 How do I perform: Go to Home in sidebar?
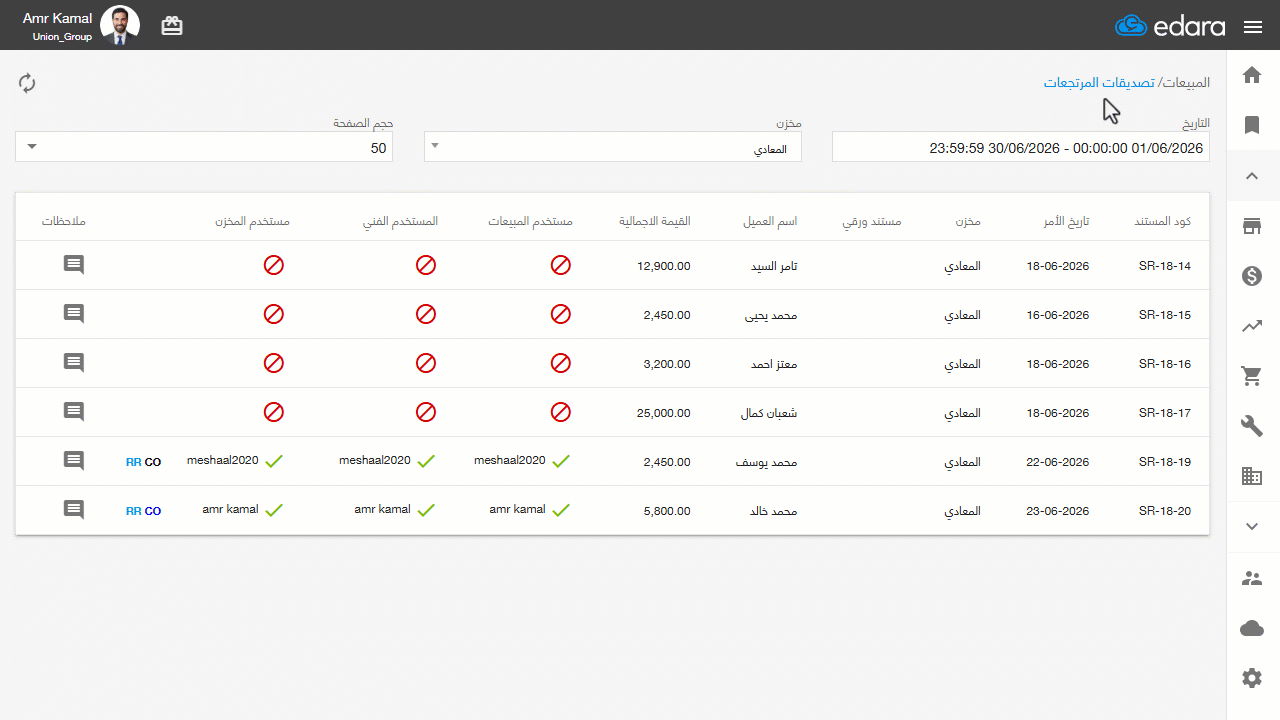(x=1252, y=75)
